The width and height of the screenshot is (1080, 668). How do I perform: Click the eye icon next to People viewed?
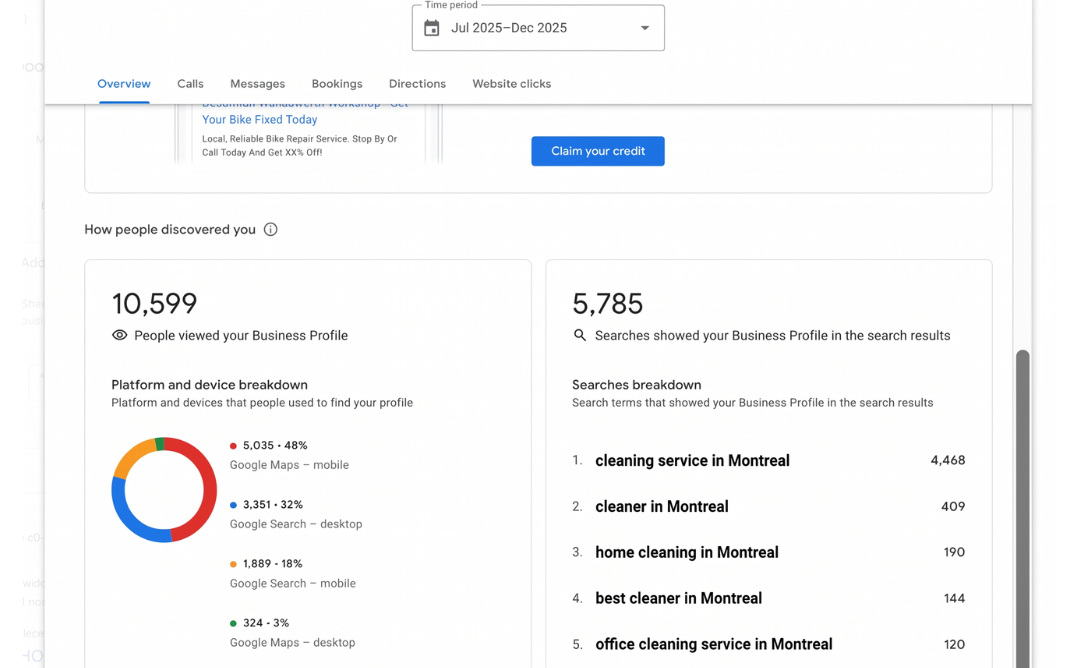point(120,335)
